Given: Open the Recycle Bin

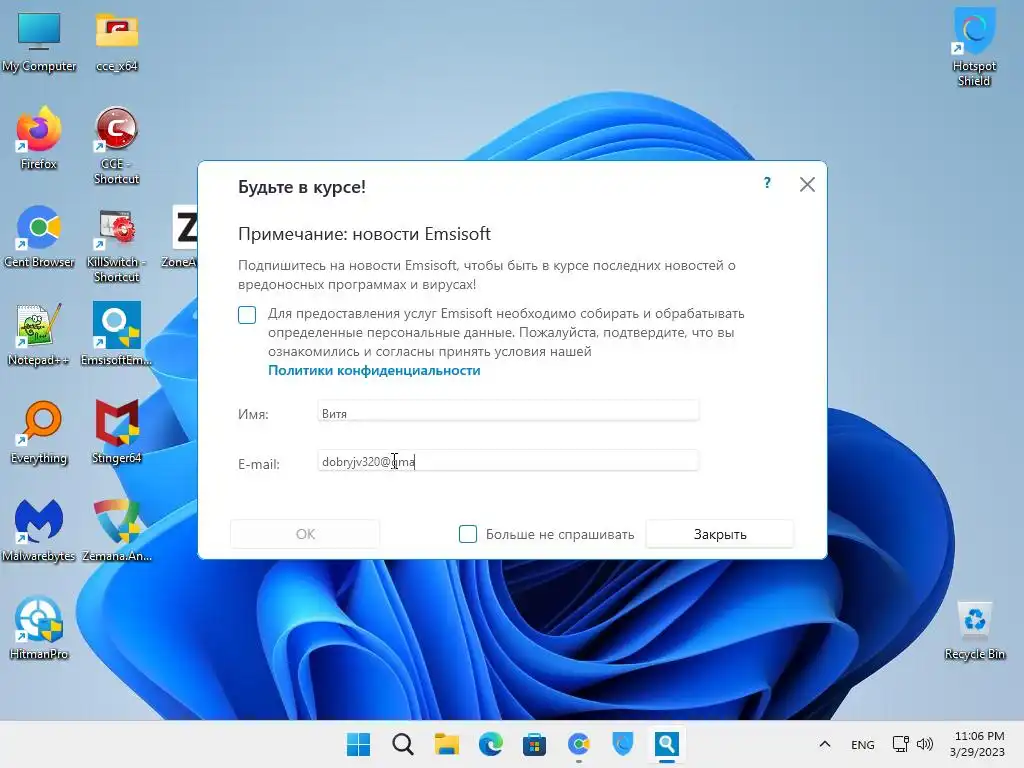Looking at the screenshot, I should click(x=974, y=630).
